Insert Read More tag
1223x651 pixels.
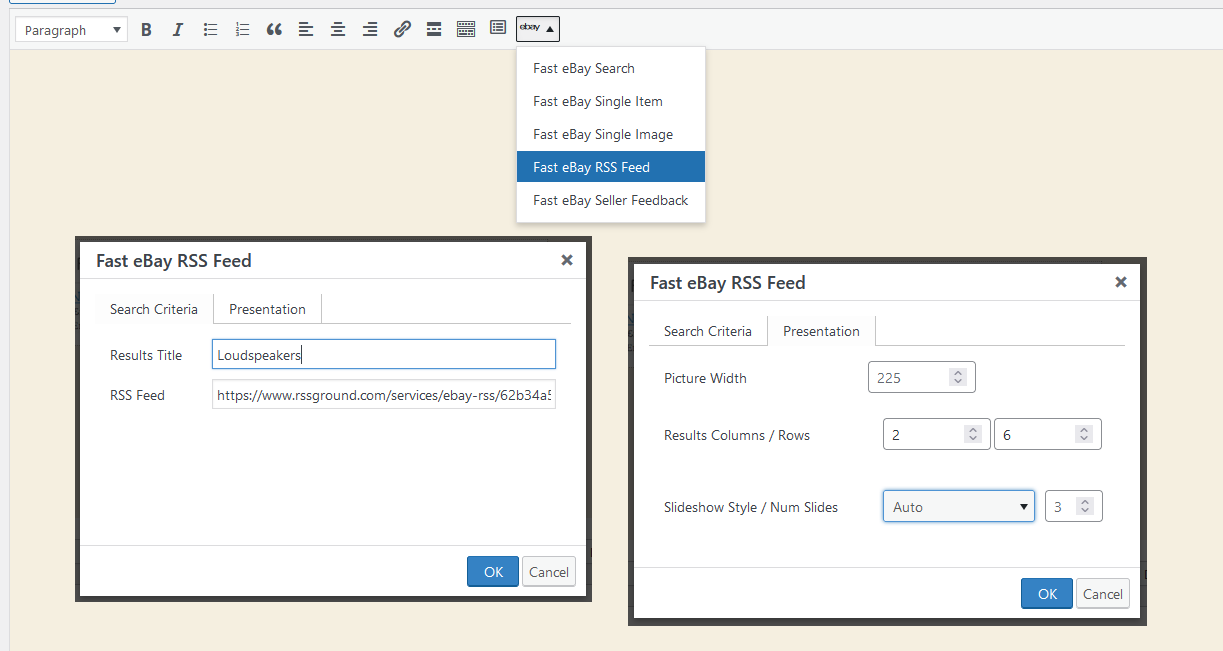pos(434,30)
